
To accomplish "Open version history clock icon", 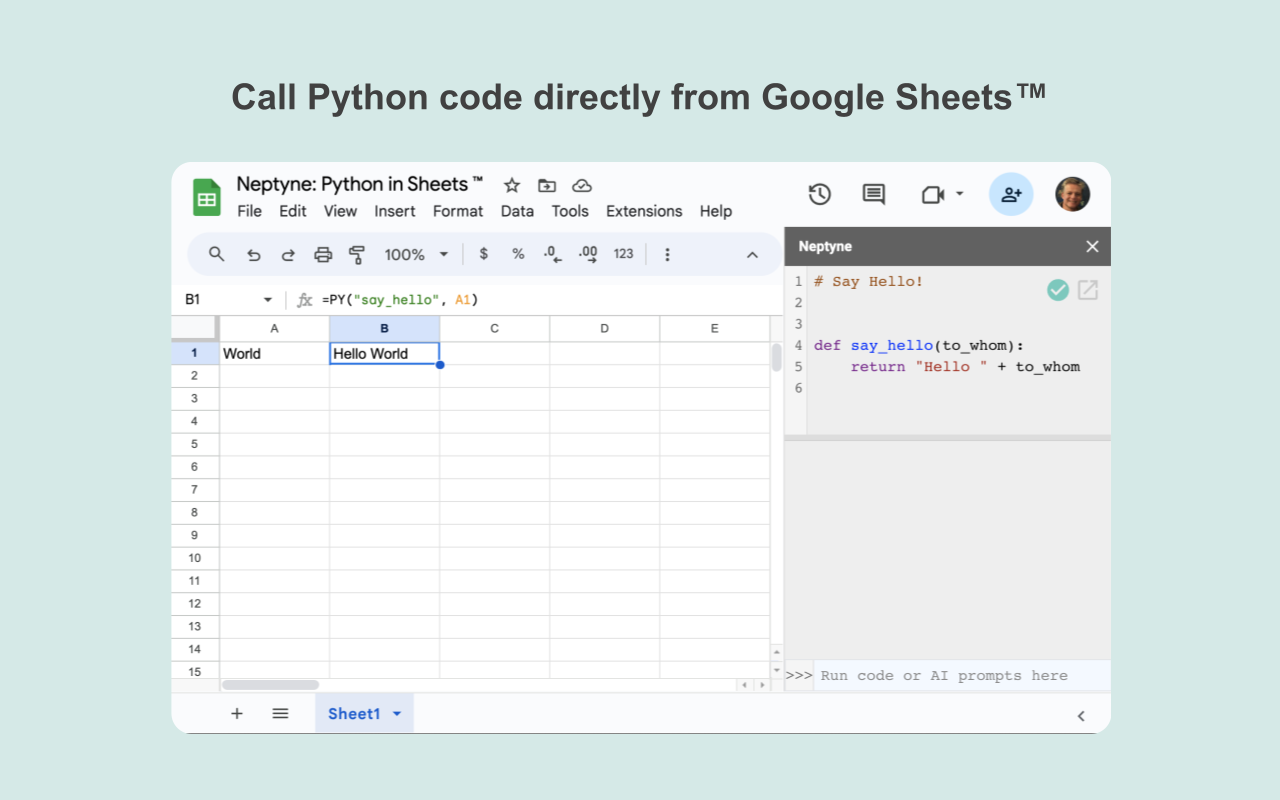I will (x=820, y=194).
